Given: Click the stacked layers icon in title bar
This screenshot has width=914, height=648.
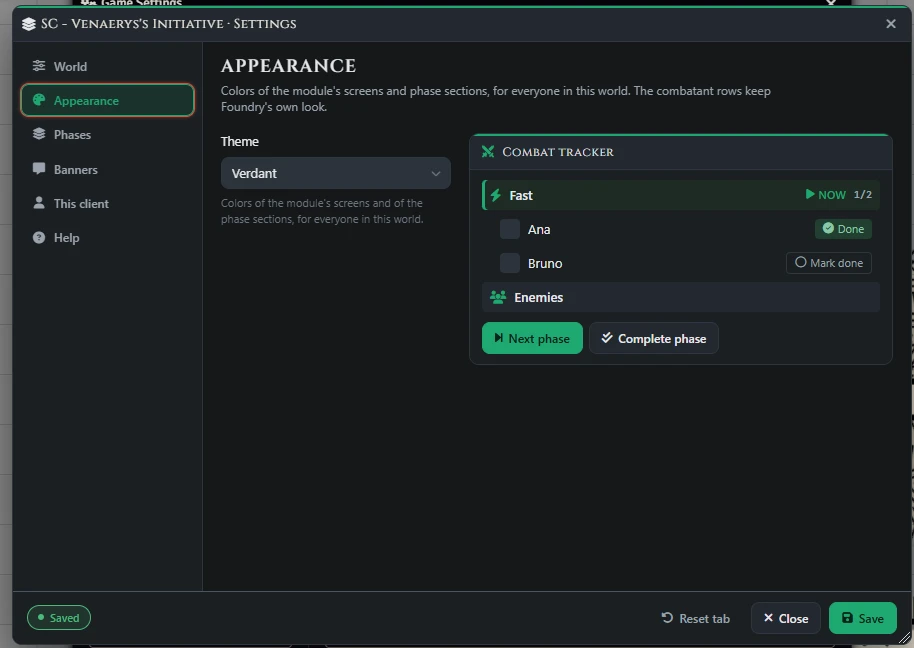Looking at the screenshot, I should coord(29,24).
